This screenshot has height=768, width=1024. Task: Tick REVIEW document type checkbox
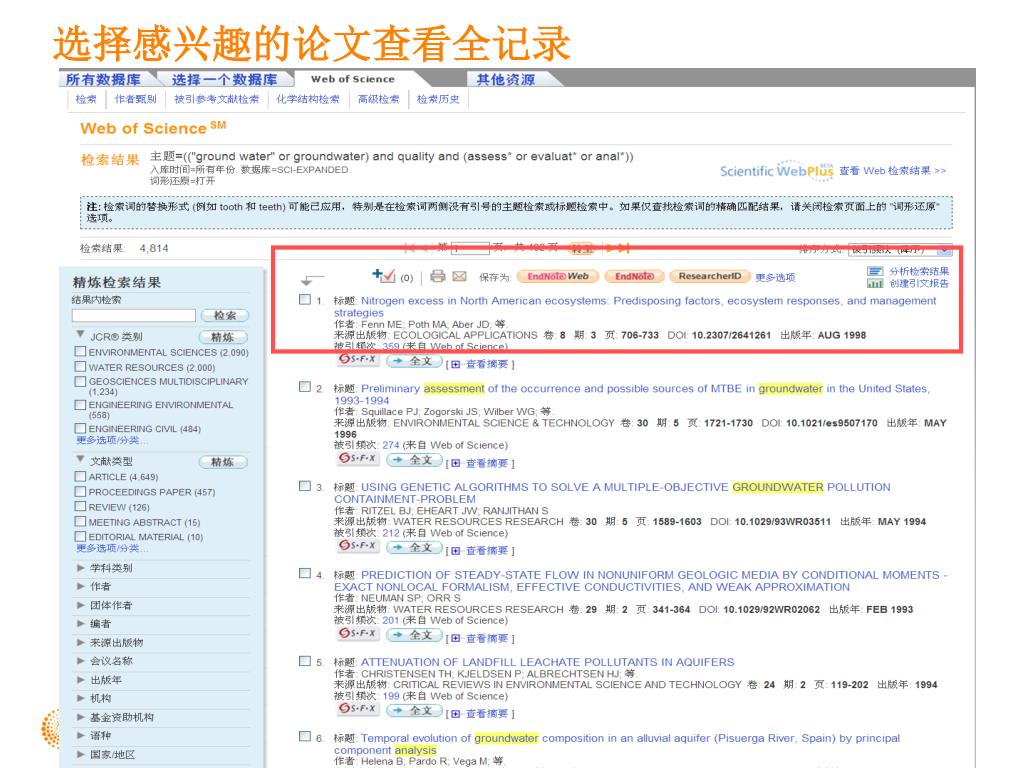(80, 506)
